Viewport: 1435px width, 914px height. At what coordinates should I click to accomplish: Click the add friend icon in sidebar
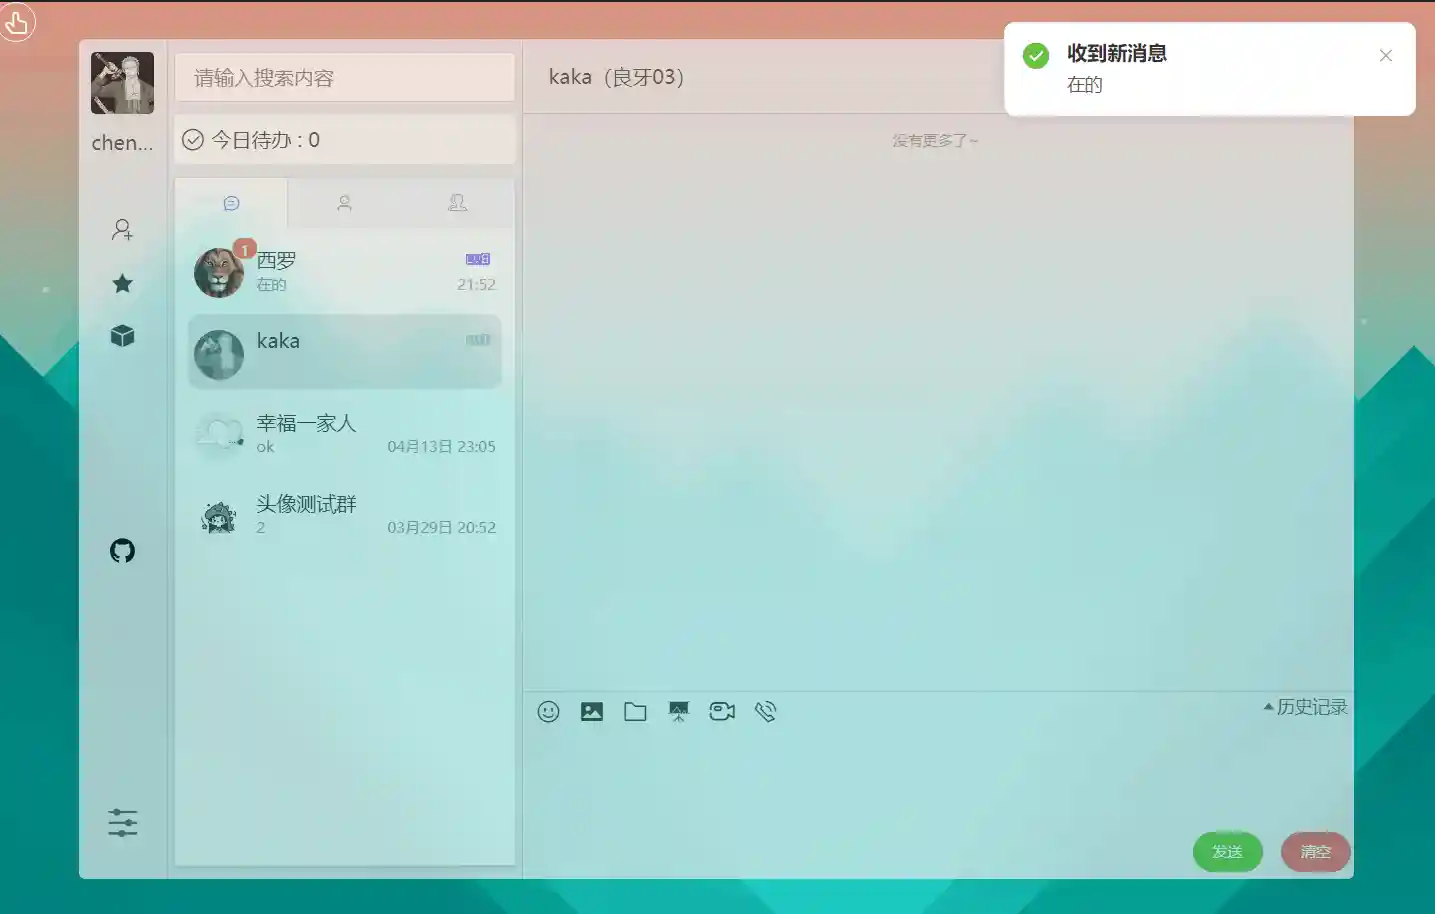(122, 230)
